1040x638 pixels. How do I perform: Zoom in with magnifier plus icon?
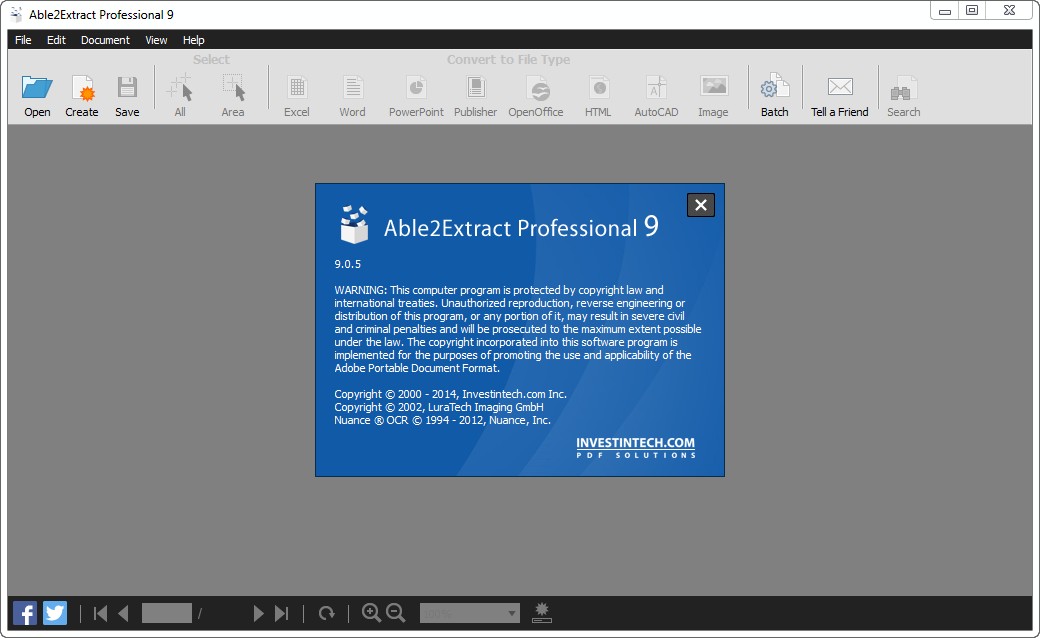coord(371,613)
